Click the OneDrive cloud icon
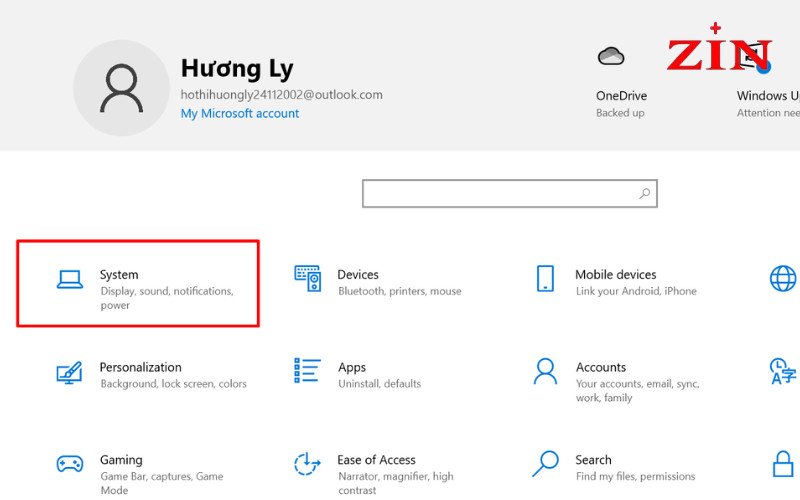The height and width of the screenshot is (500, 800). (x=611, y=56)
